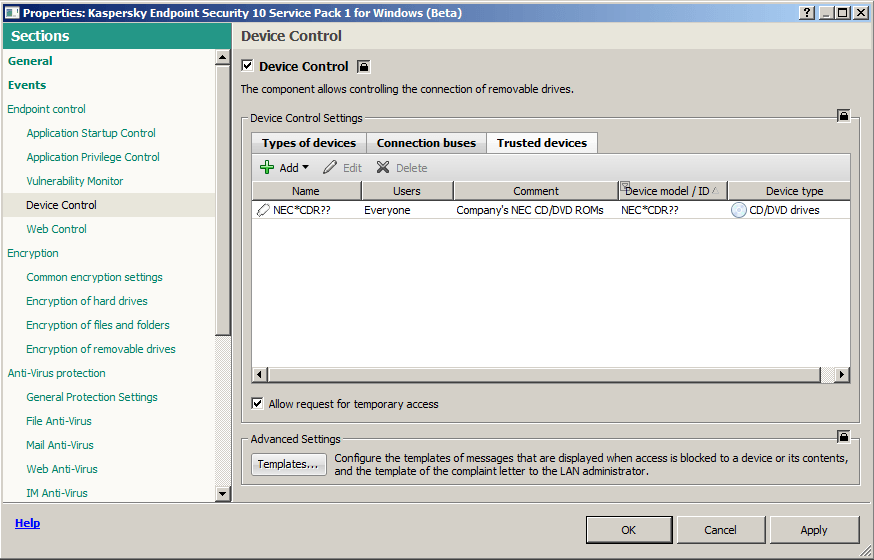Click the sections list vertical scrollbar thumb
874x560 pixels.
click(222, 201)
